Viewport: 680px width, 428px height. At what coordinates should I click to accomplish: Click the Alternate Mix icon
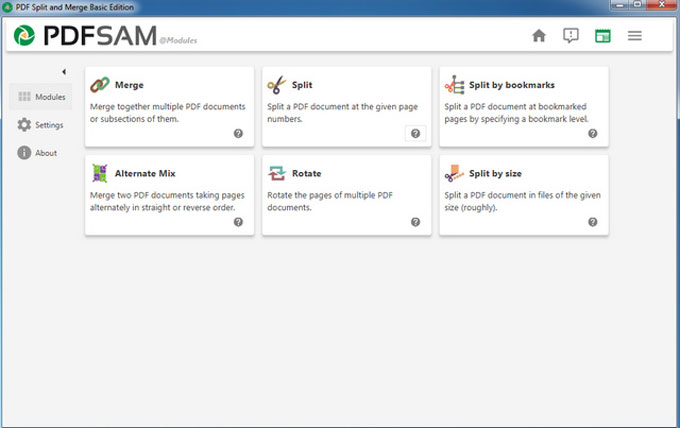(x=100, y=173)
